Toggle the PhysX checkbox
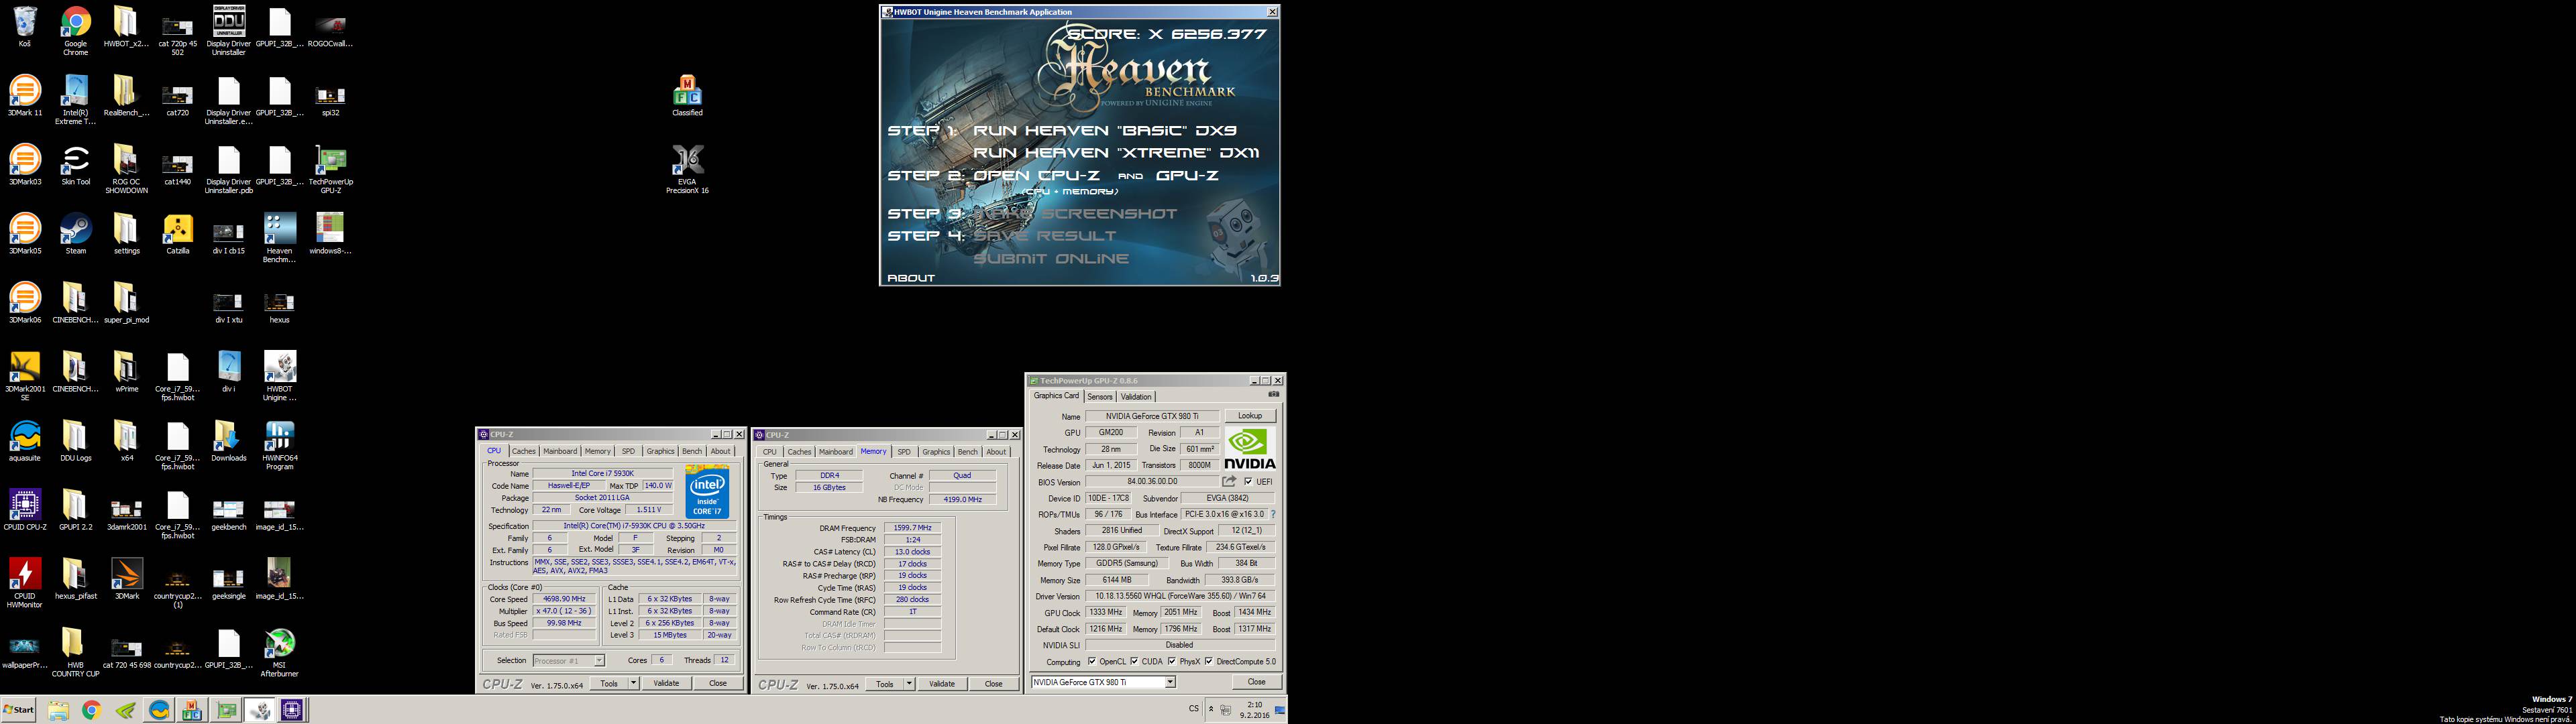2576x724 pixels. 1172,661
